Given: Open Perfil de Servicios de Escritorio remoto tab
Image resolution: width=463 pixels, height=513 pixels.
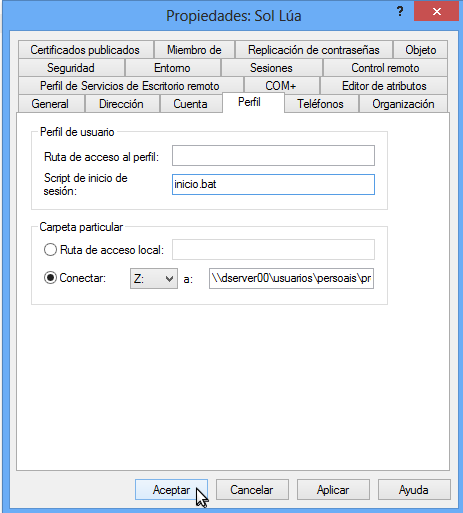Looking at the screenshot, I should click(x=131, y=86).
